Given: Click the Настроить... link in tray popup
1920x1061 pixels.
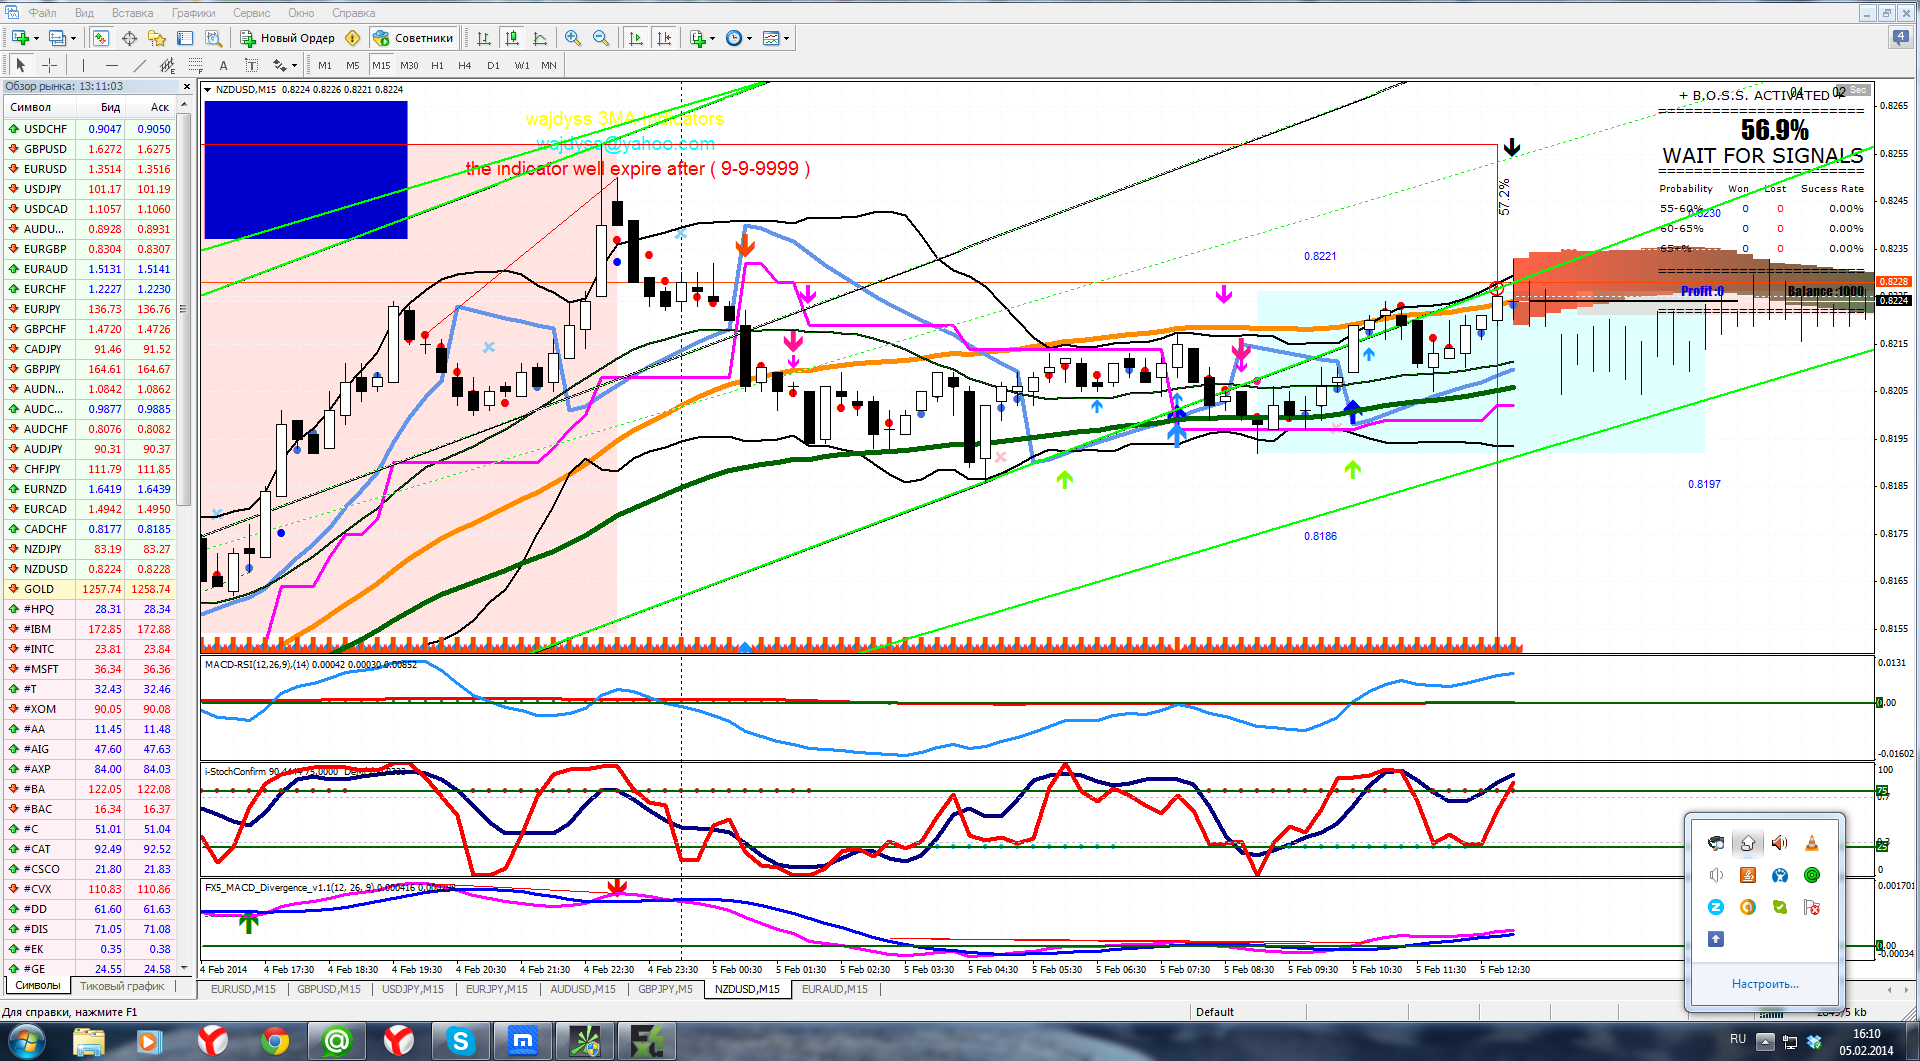Looking at the screenshot, I should coord(1764,984).
